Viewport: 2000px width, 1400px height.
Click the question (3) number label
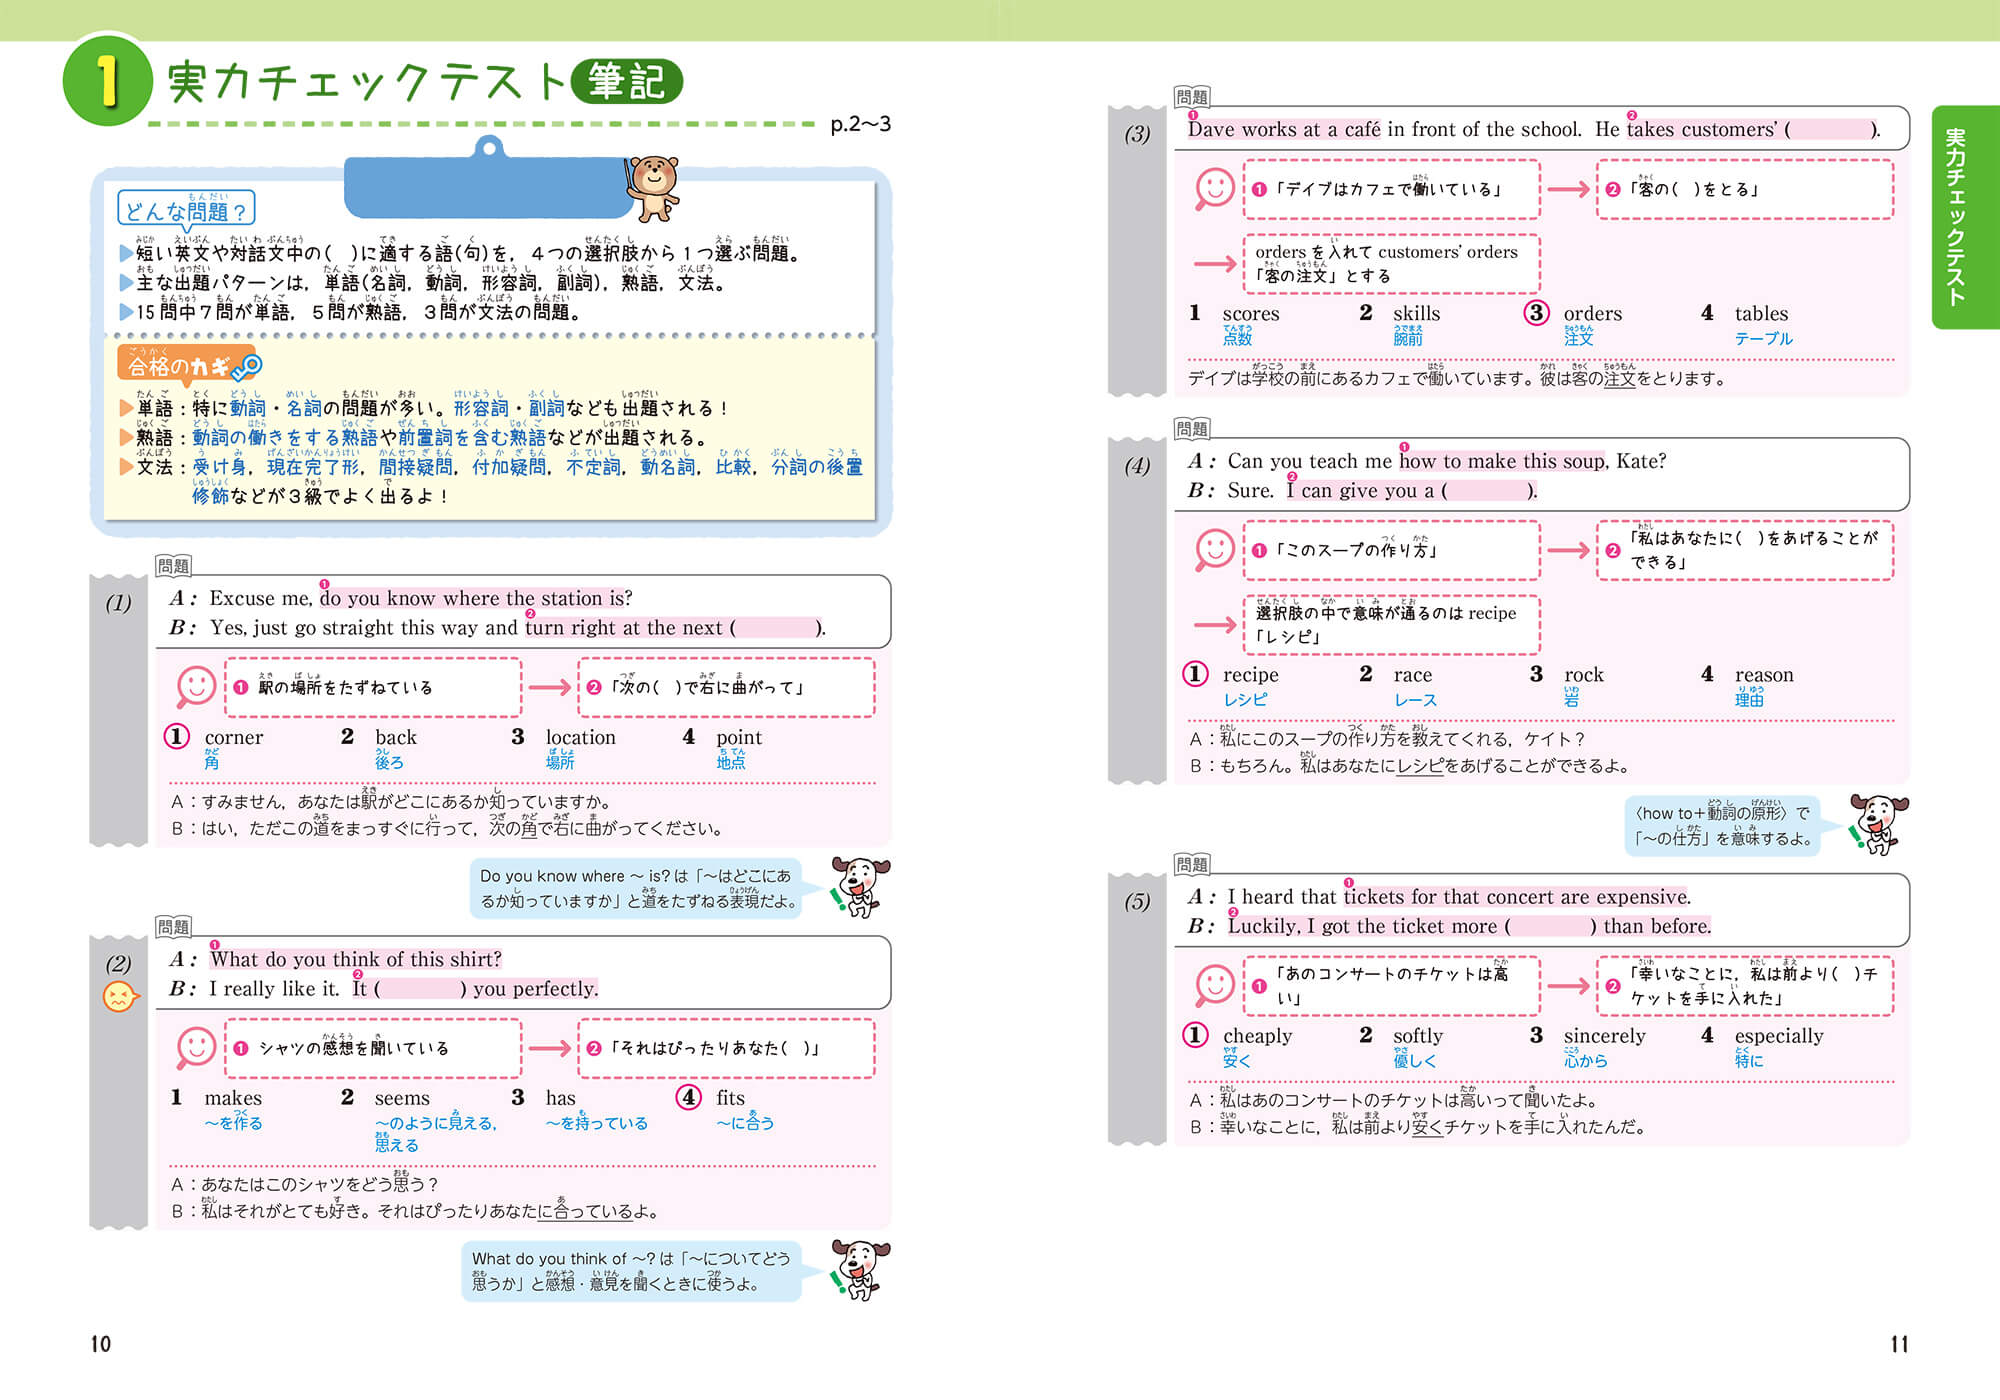[x=1137, y=134]
